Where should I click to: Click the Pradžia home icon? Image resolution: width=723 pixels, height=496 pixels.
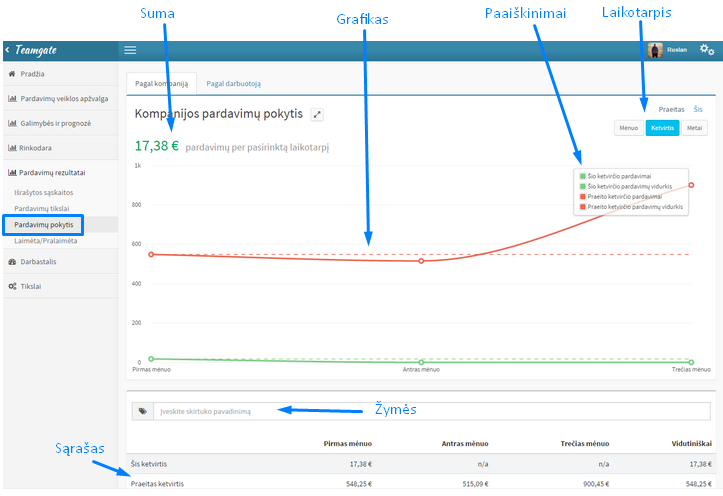[x=12, y=74]
